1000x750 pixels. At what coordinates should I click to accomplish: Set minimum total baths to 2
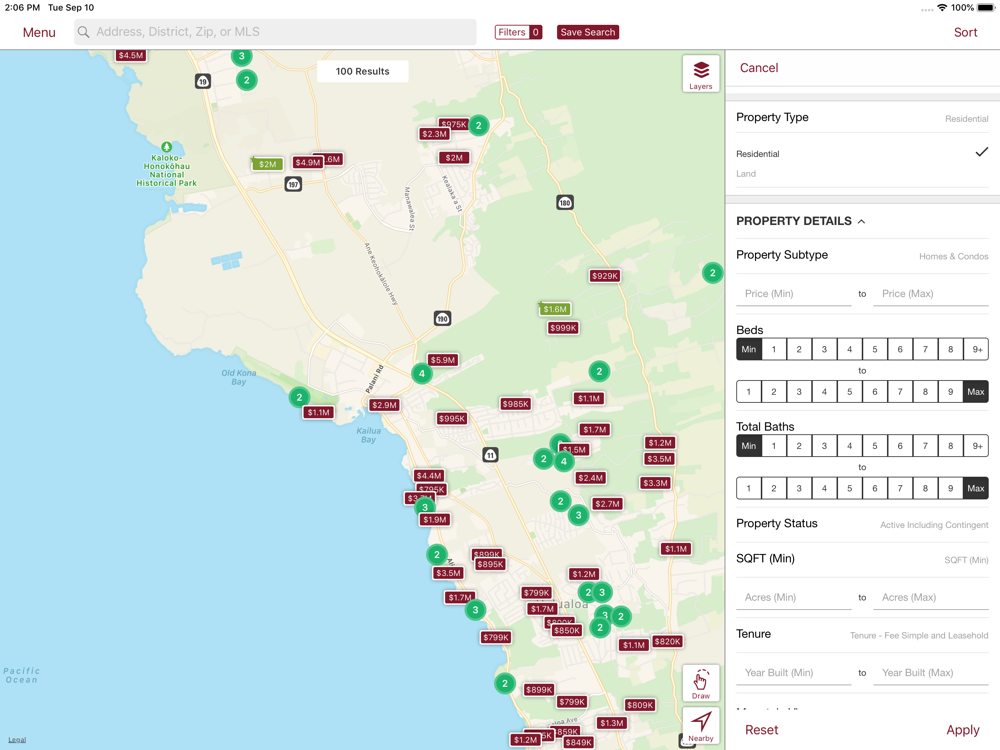[x=799, y=446]
